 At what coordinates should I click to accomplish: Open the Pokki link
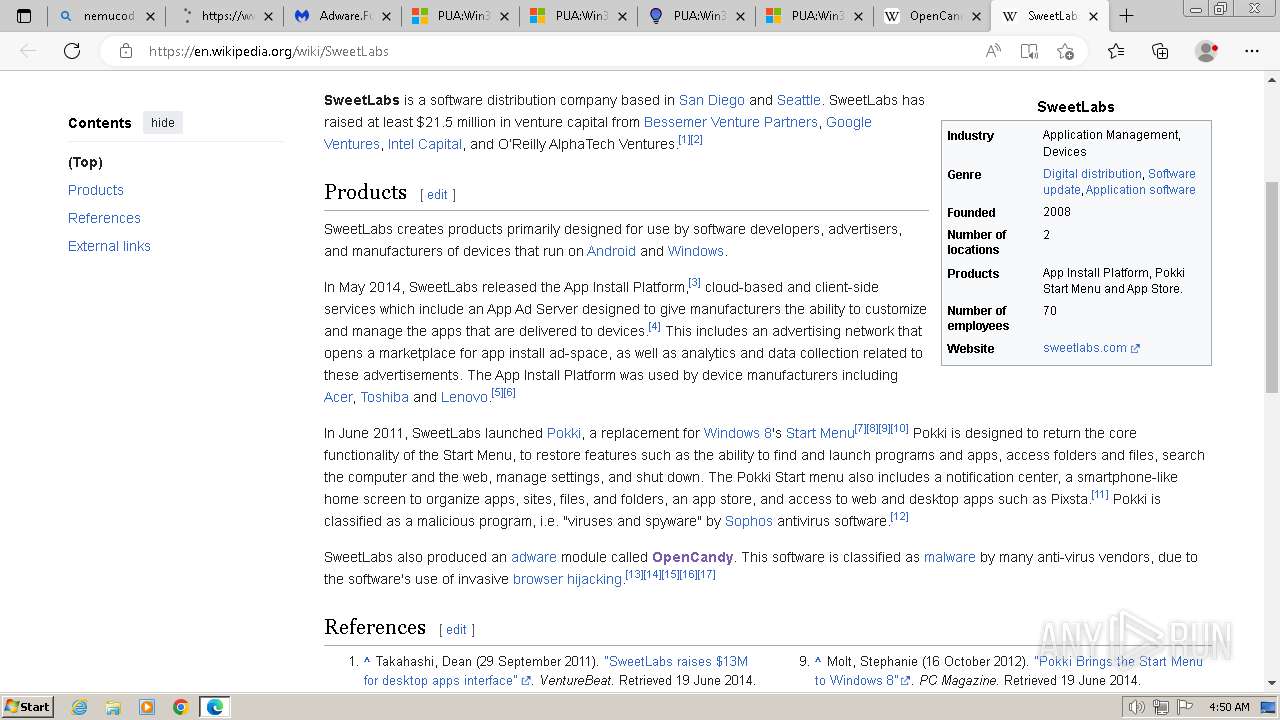pos(564,433)
